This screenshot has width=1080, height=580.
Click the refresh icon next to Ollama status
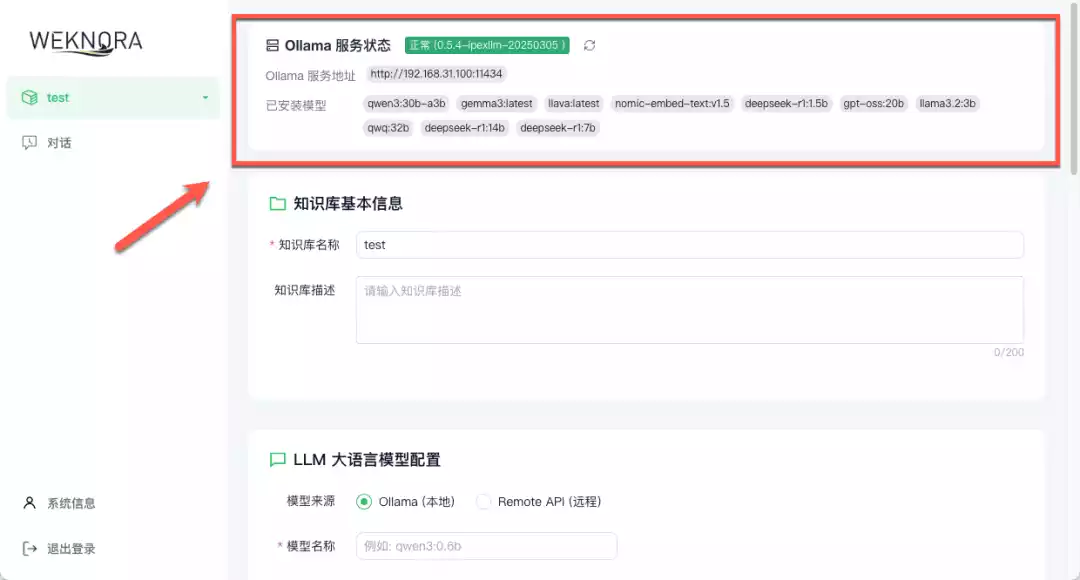coord(588,45)
